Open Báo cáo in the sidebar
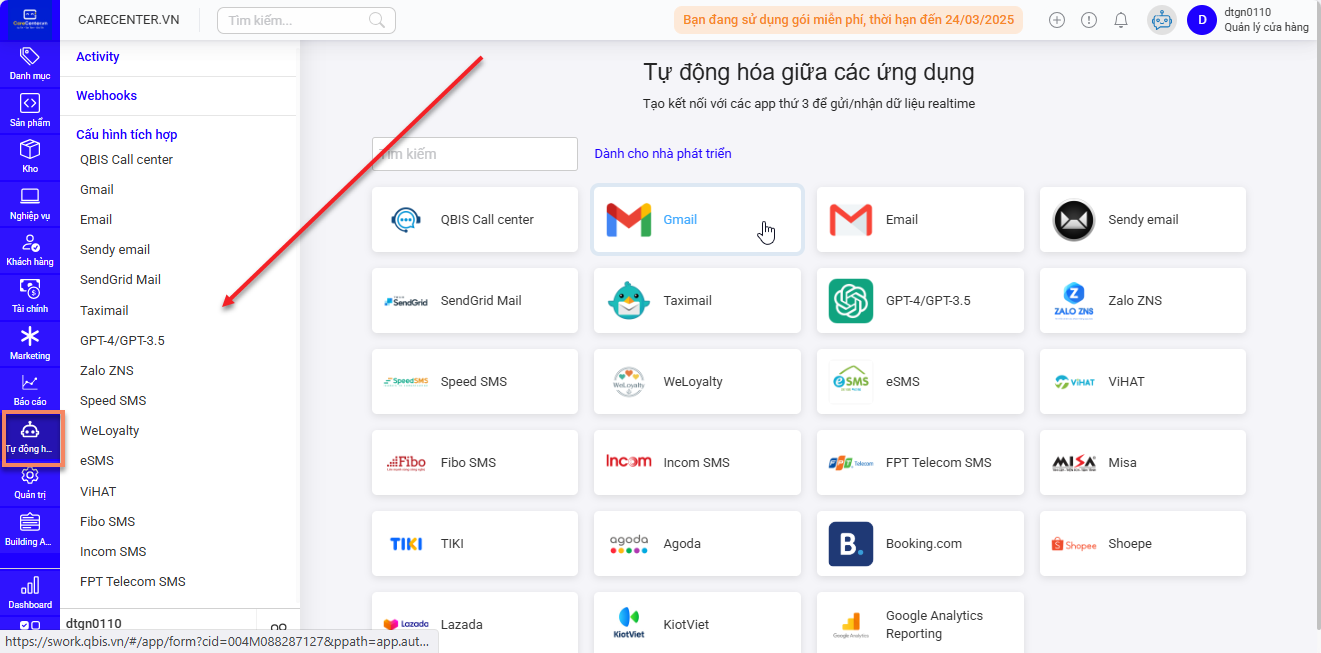Image resolution: width=1321 pixels, height=653 pixels. click(x=30, y=389)
